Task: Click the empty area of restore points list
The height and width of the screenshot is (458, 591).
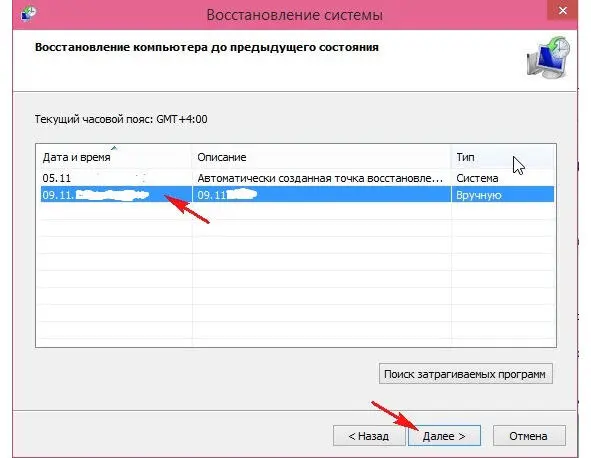Action: [296, 274]
